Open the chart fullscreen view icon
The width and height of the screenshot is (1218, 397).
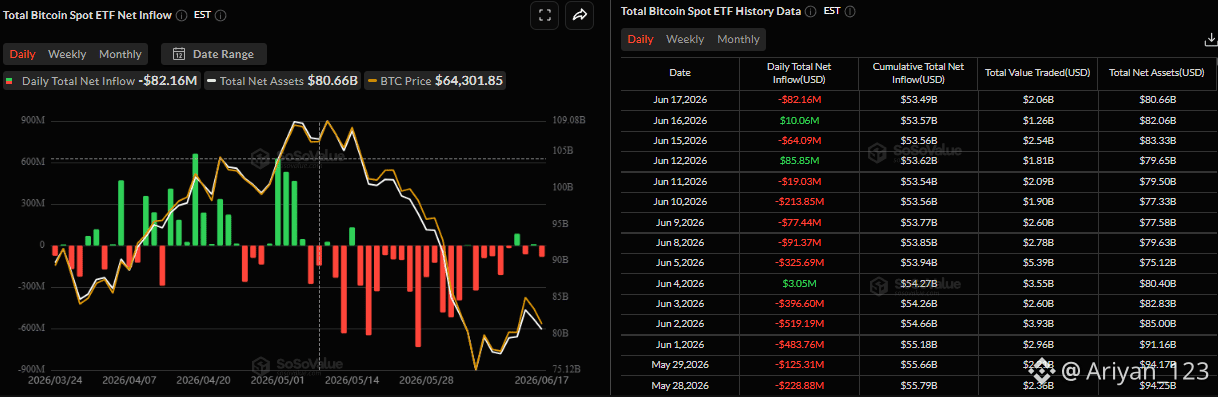click(x=545, y=15)
